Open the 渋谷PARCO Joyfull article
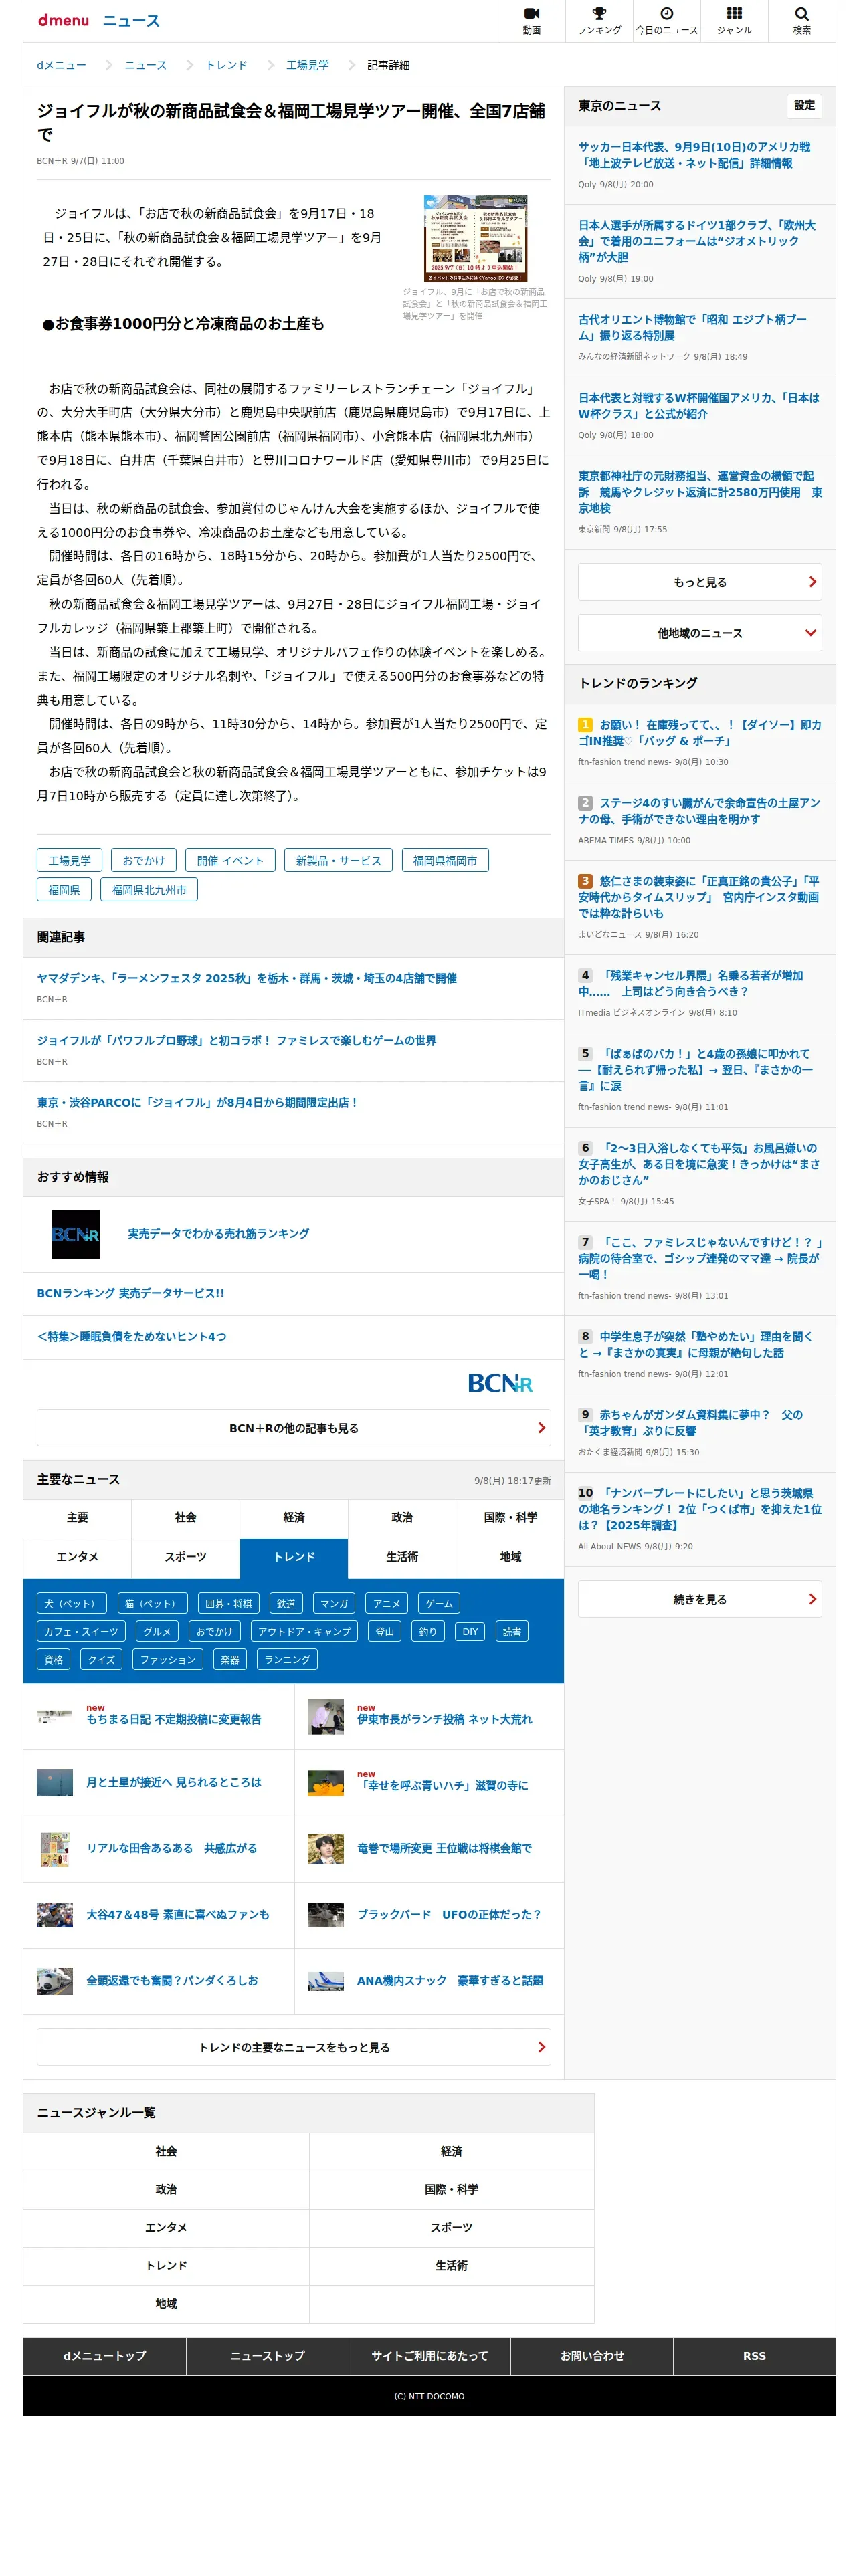The width and height of the screenshot is (859, 2576). point(197,1102)
